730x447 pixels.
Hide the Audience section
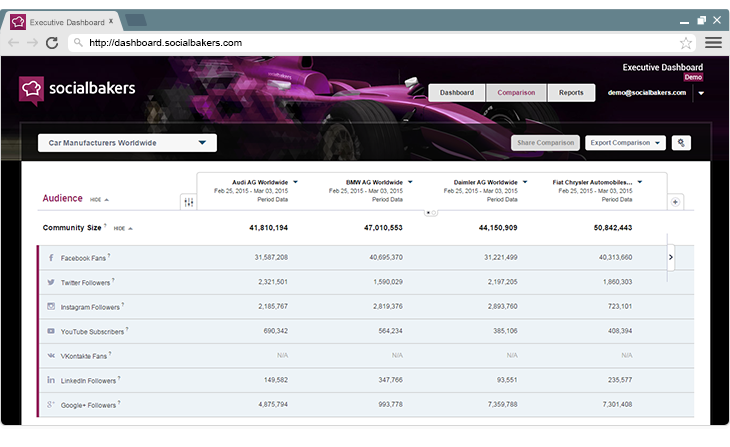click(x=99, y=199)
